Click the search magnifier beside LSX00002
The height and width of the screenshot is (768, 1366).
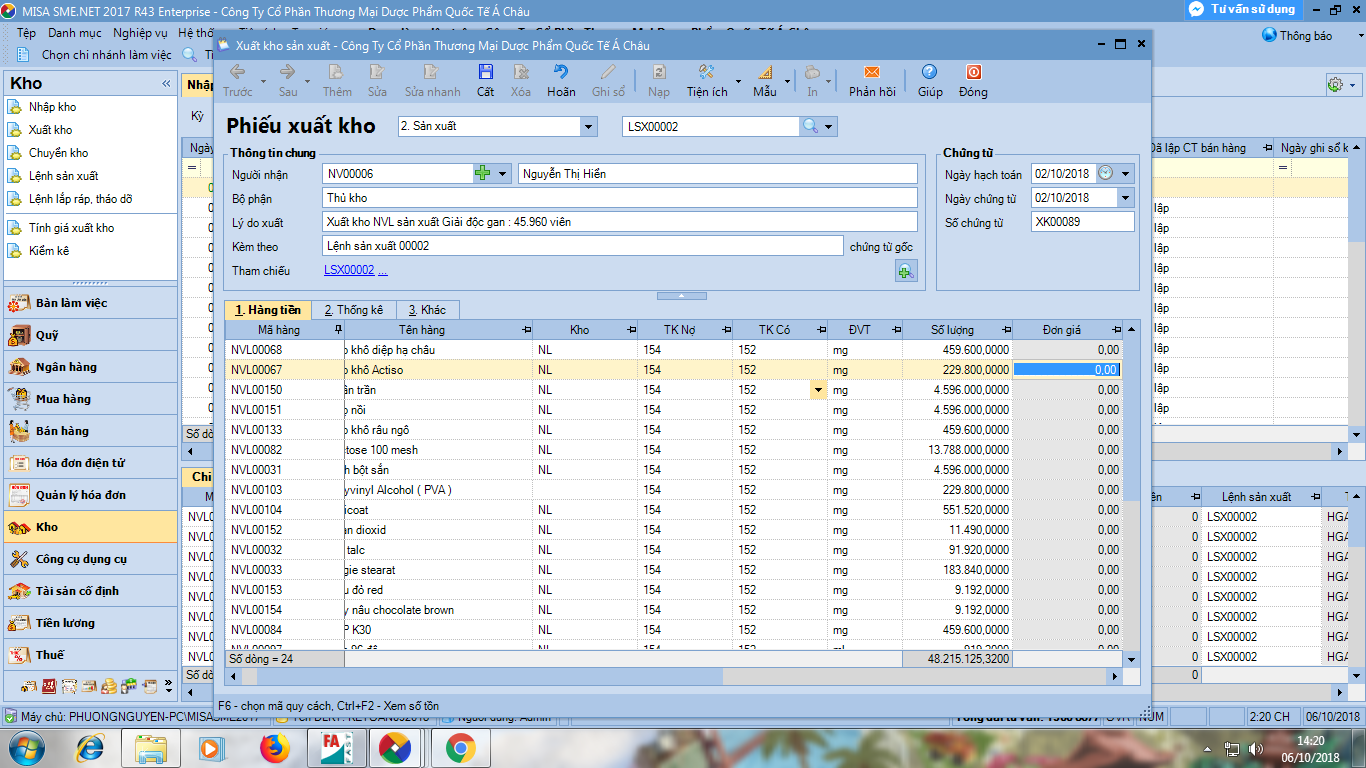pyautogui.click(x=810, y=127)
